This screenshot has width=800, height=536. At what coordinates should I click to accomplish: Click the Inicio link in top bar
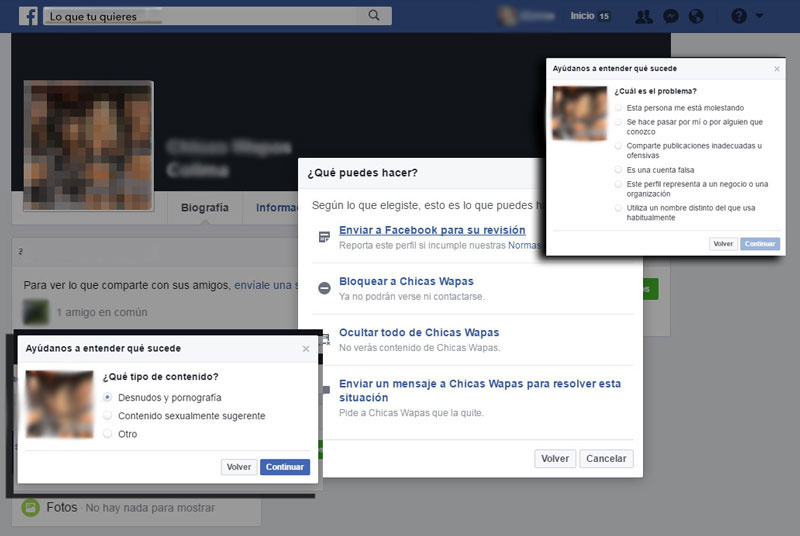point(582,16)
